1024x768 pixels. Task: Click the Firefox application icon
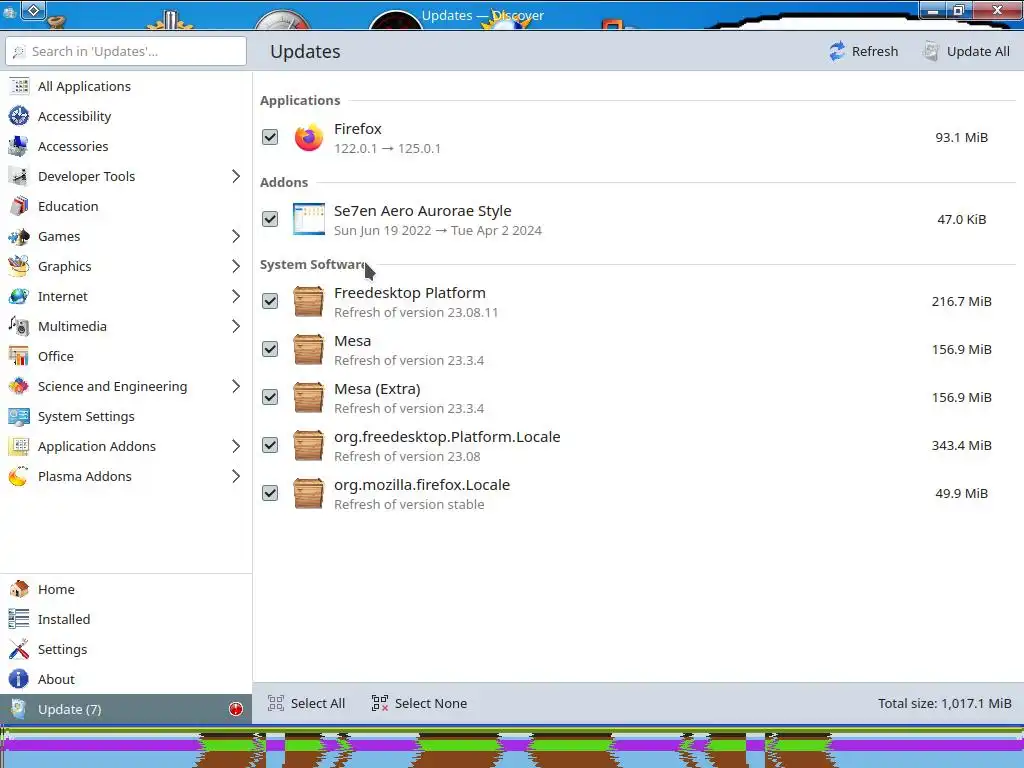[308, 137]
